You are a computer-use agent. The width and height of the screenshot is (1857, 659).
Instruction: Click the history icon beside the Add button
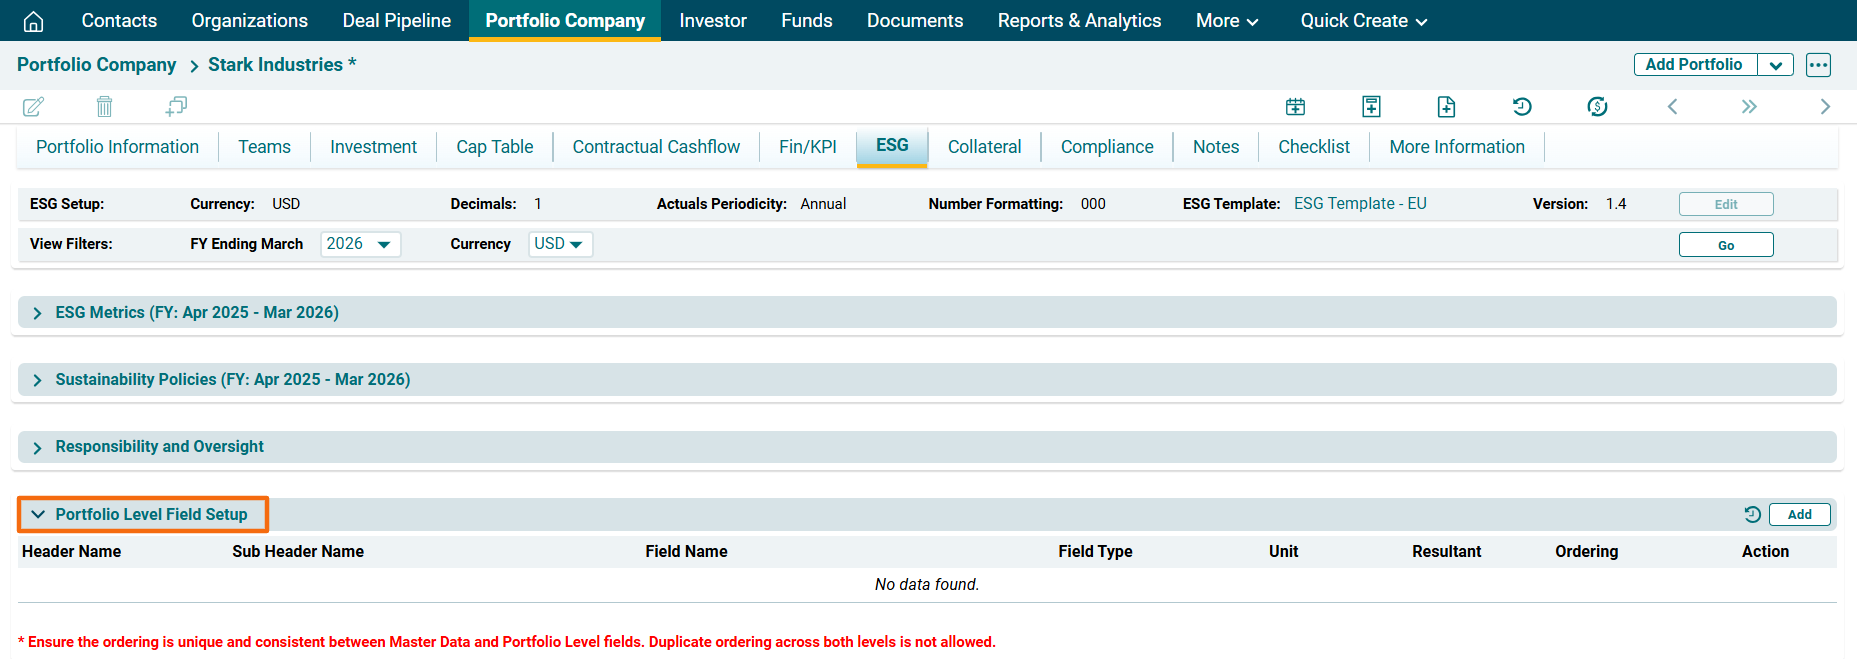(x=1752, y=514)
